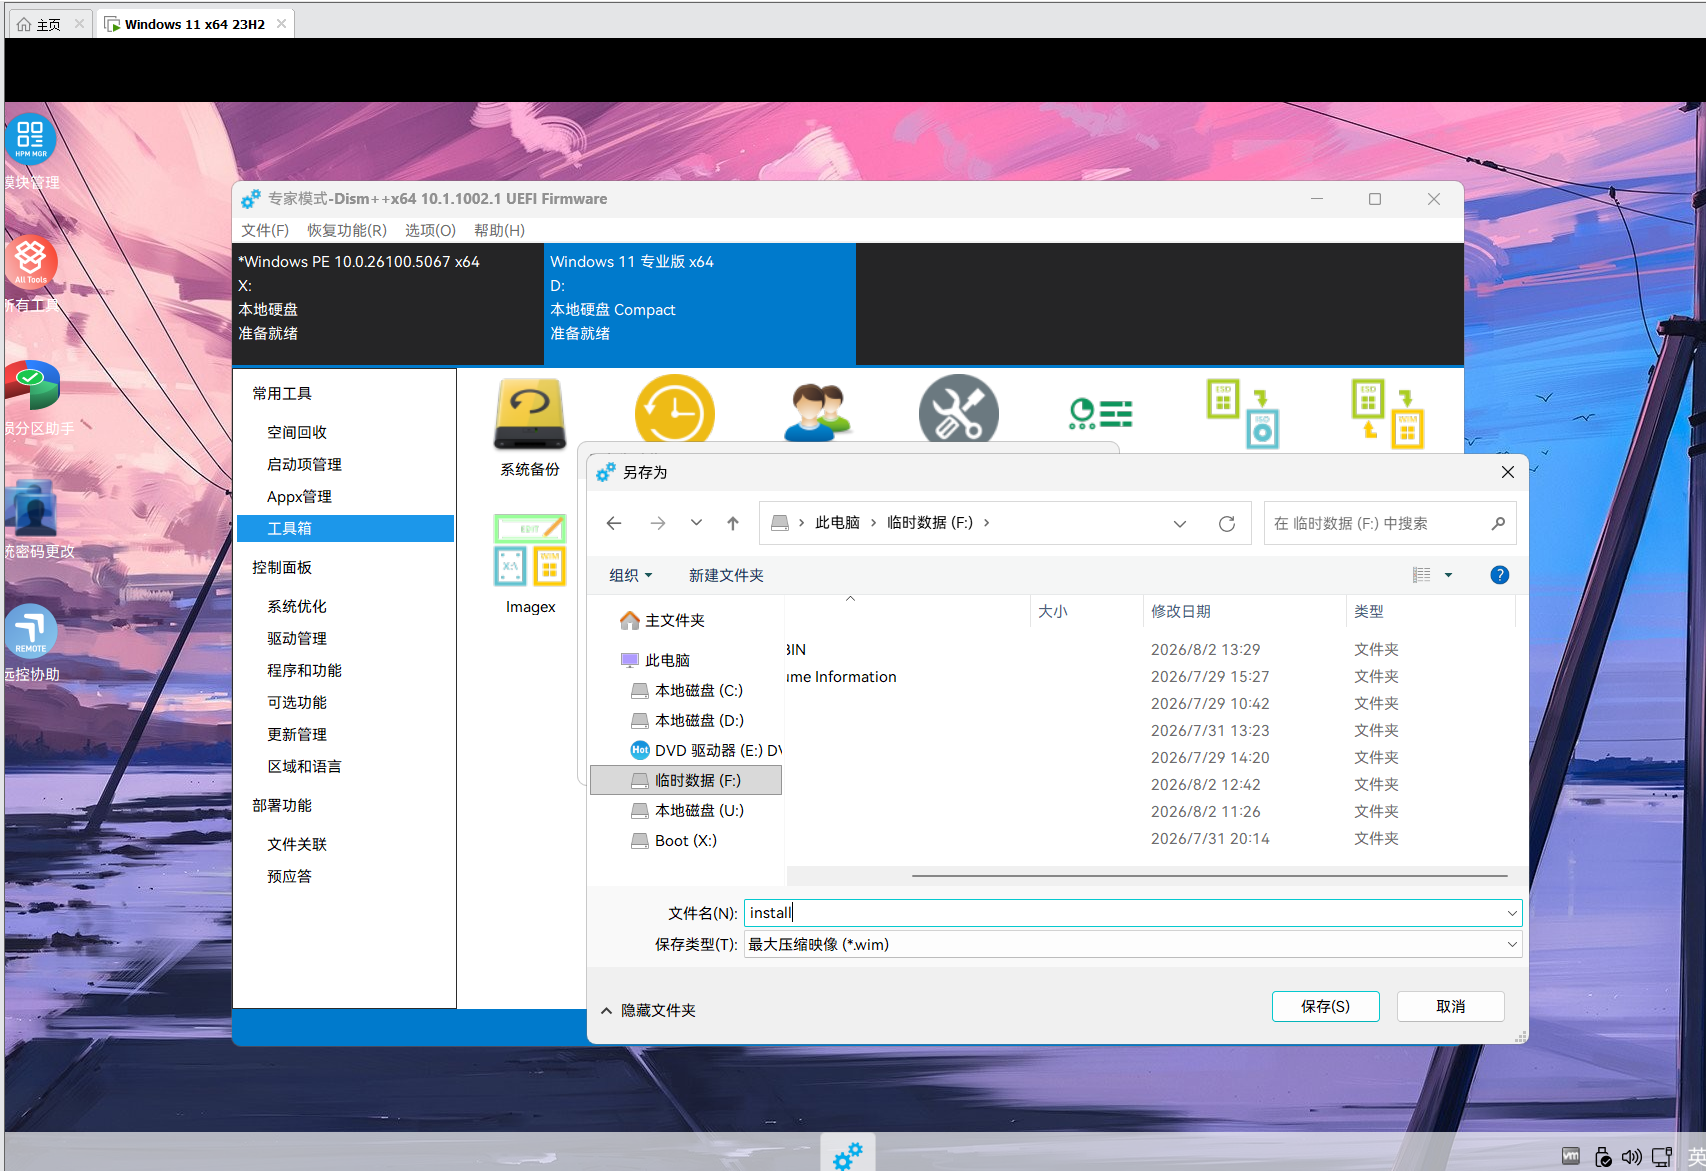Click the horizontal scrollbar in file list

coord(1210,876)
